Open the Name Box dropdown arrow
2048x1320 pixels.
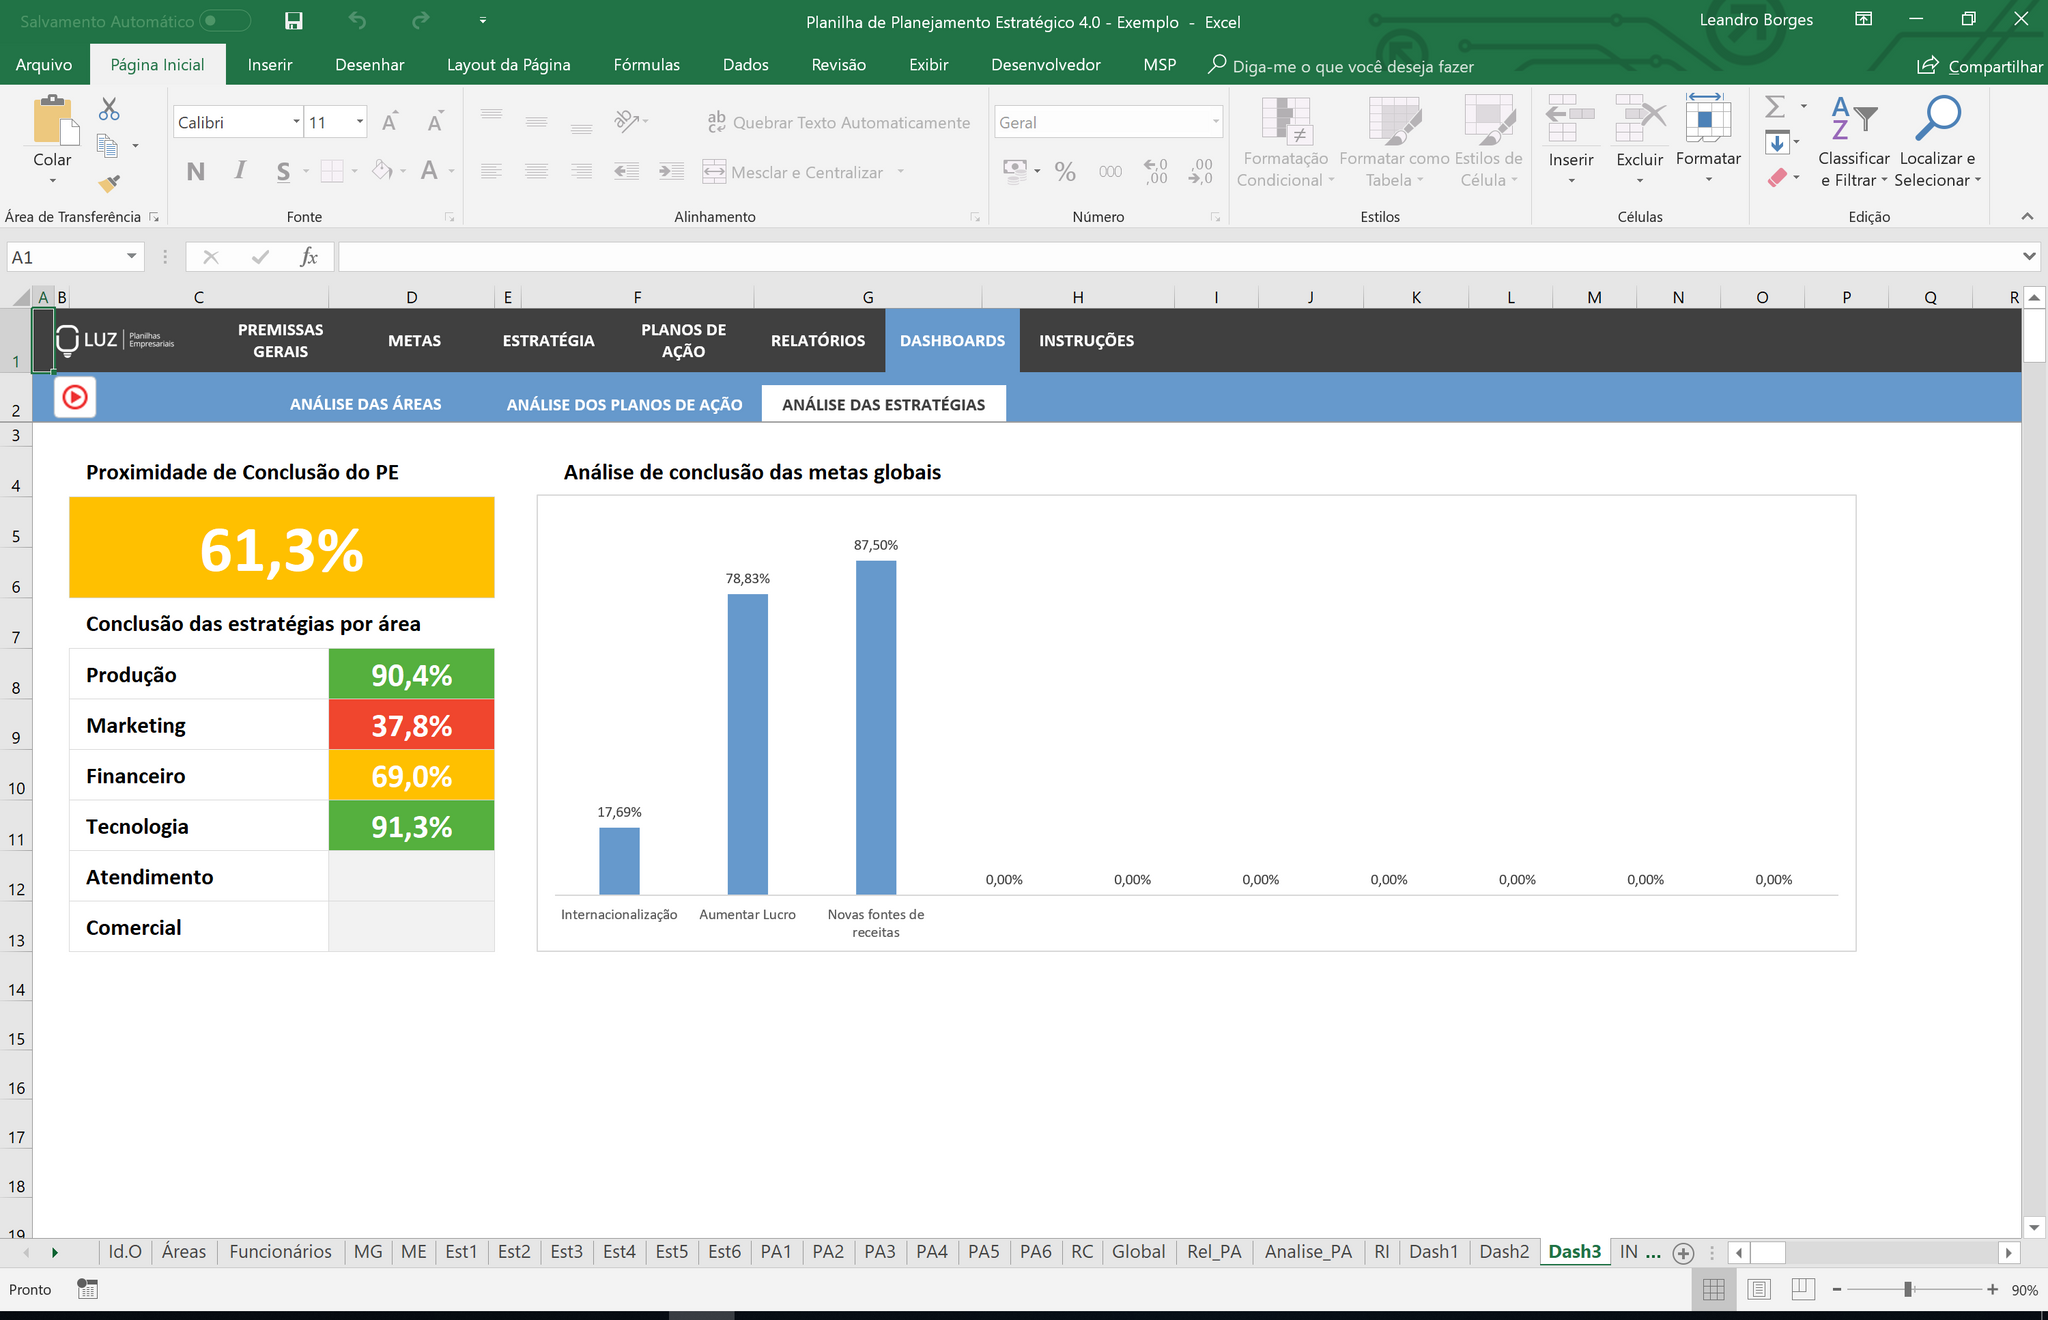point(131,257)
